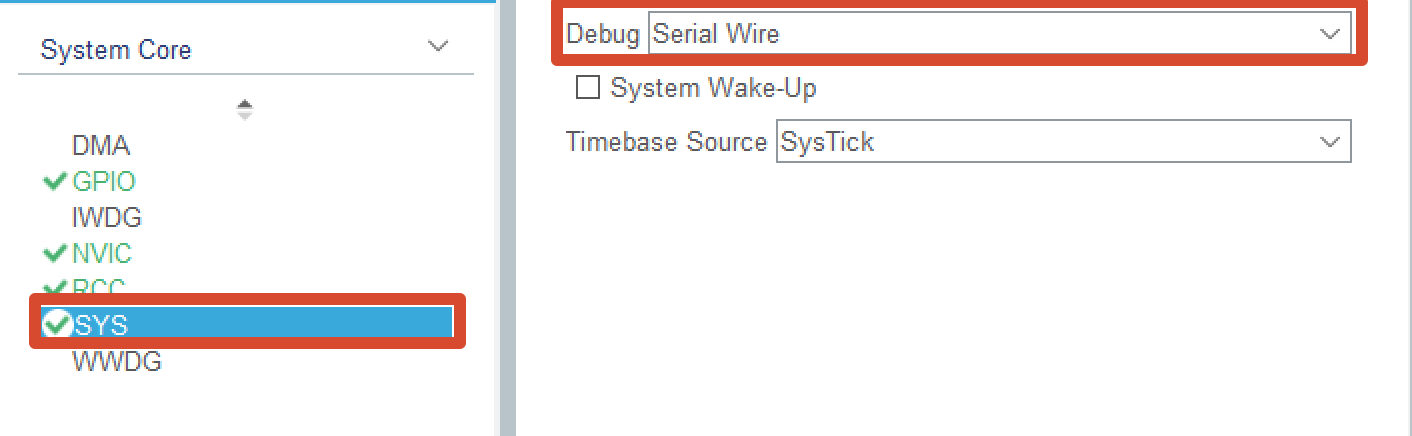1412x436 pixels.
Task: Click the up/down sort arrows above DMA
Action: (245, 110)
